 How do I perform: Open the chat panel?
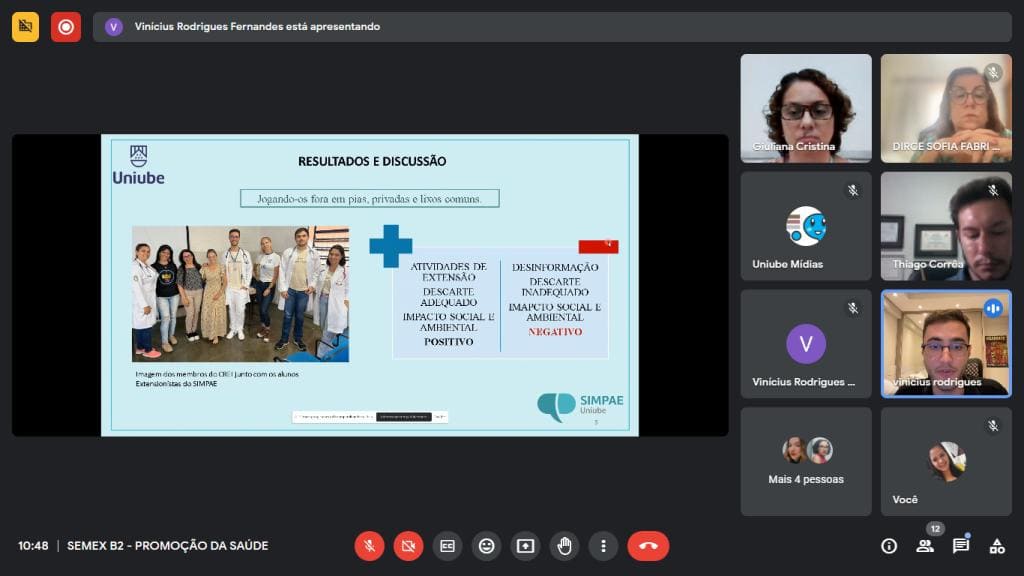[x=961, y=546]
